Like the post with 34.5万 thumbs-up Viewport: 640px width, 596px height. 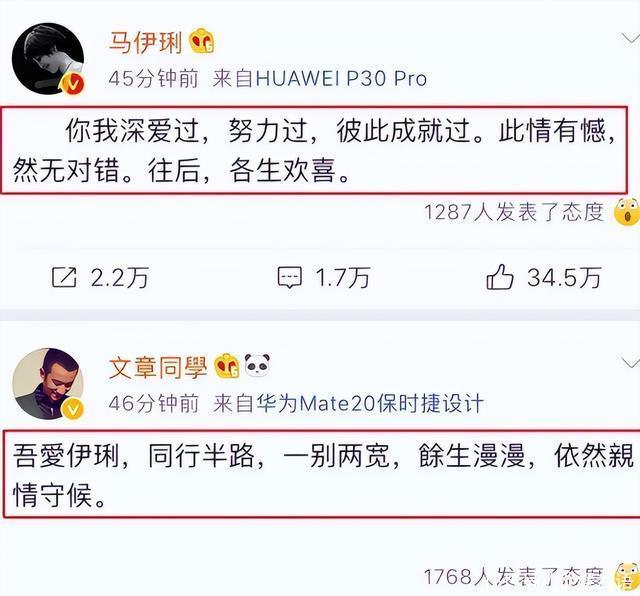[499, 277]
